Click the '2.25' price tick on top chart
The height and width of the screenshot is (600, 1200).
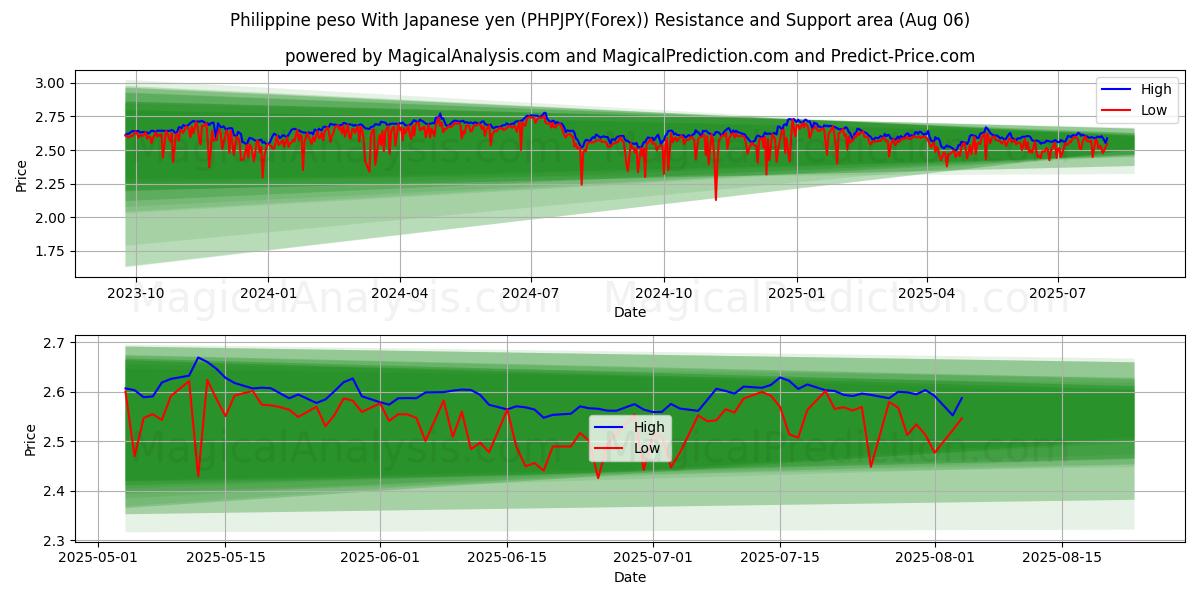pyautogui.click(x=50, y=184)
